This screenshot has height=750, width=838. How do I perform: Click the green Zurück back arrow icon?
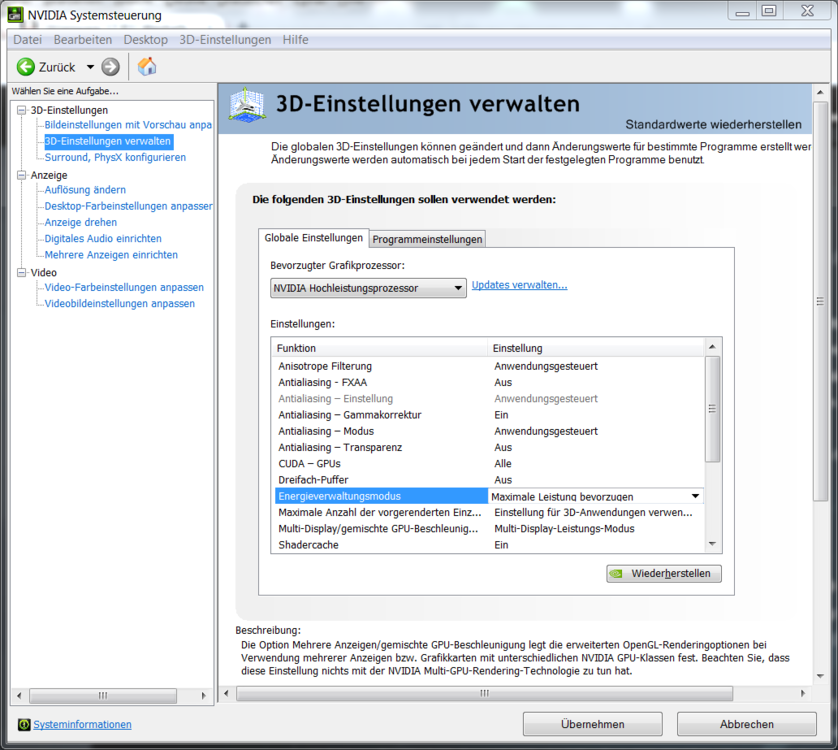point(26,67)
